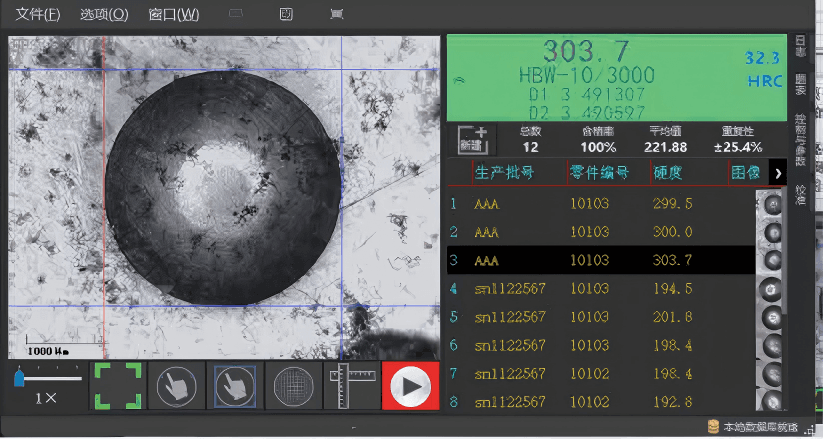Click the zoom slider handle
The width and height of the screenshot is (823, 439).
19,378
